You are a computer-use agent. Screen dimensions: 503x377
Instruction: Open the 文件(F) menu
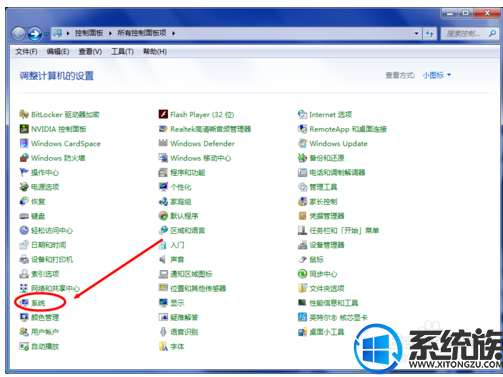26,52
